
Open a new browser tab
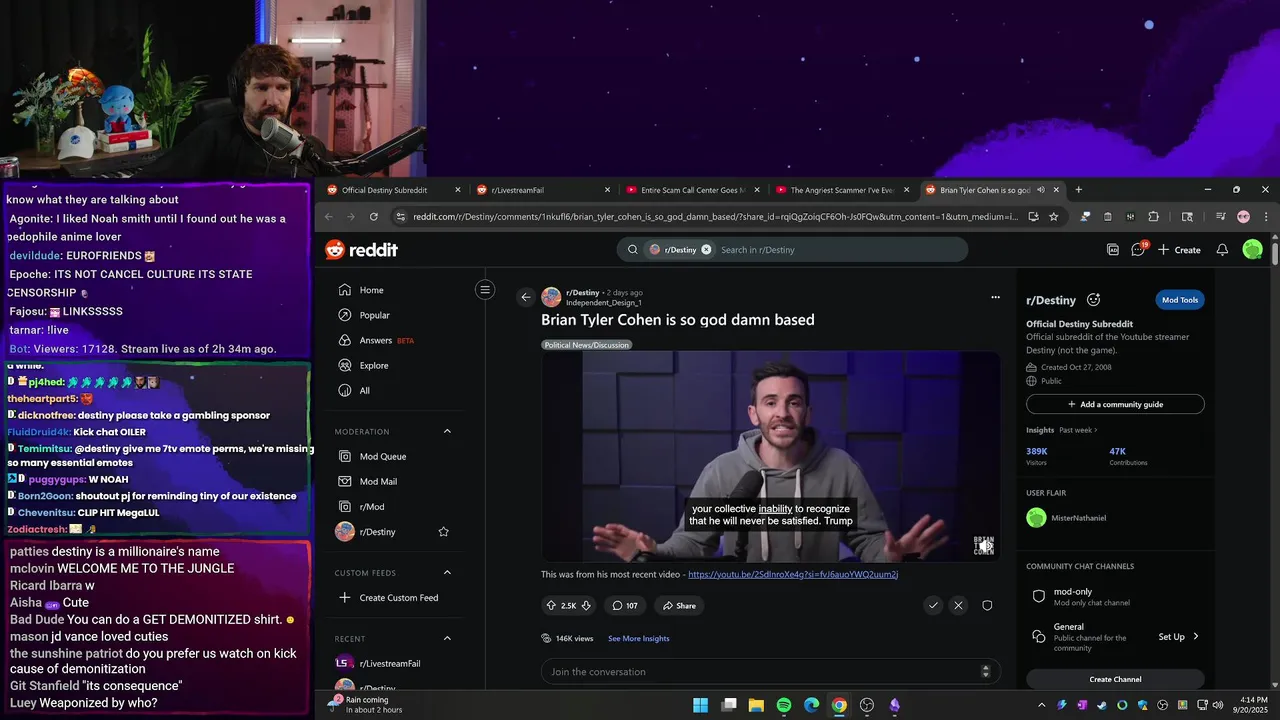pos(1078,190)
